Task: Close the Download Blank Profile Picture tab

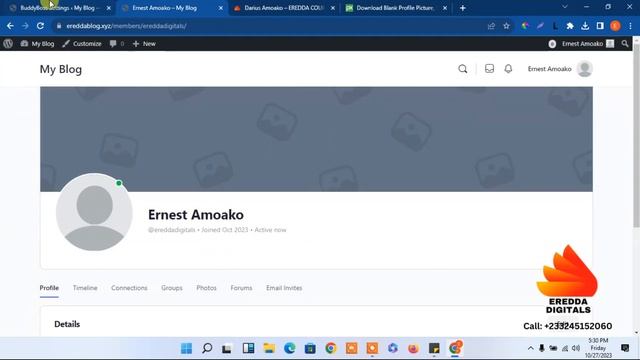Action: (x=445, y=8)
